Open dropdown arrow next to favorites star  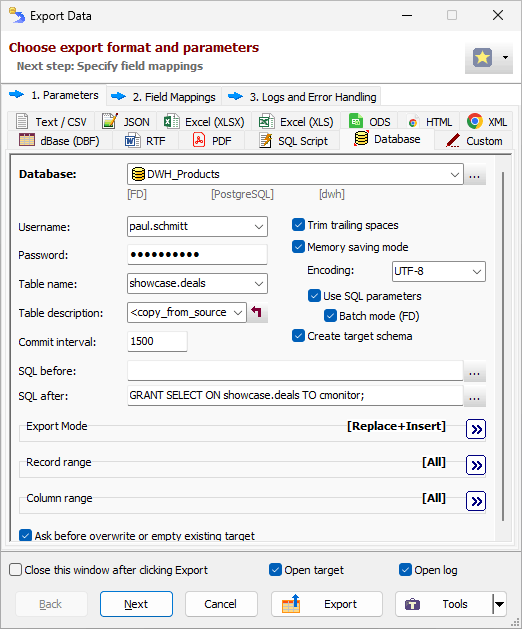[506, 57]
